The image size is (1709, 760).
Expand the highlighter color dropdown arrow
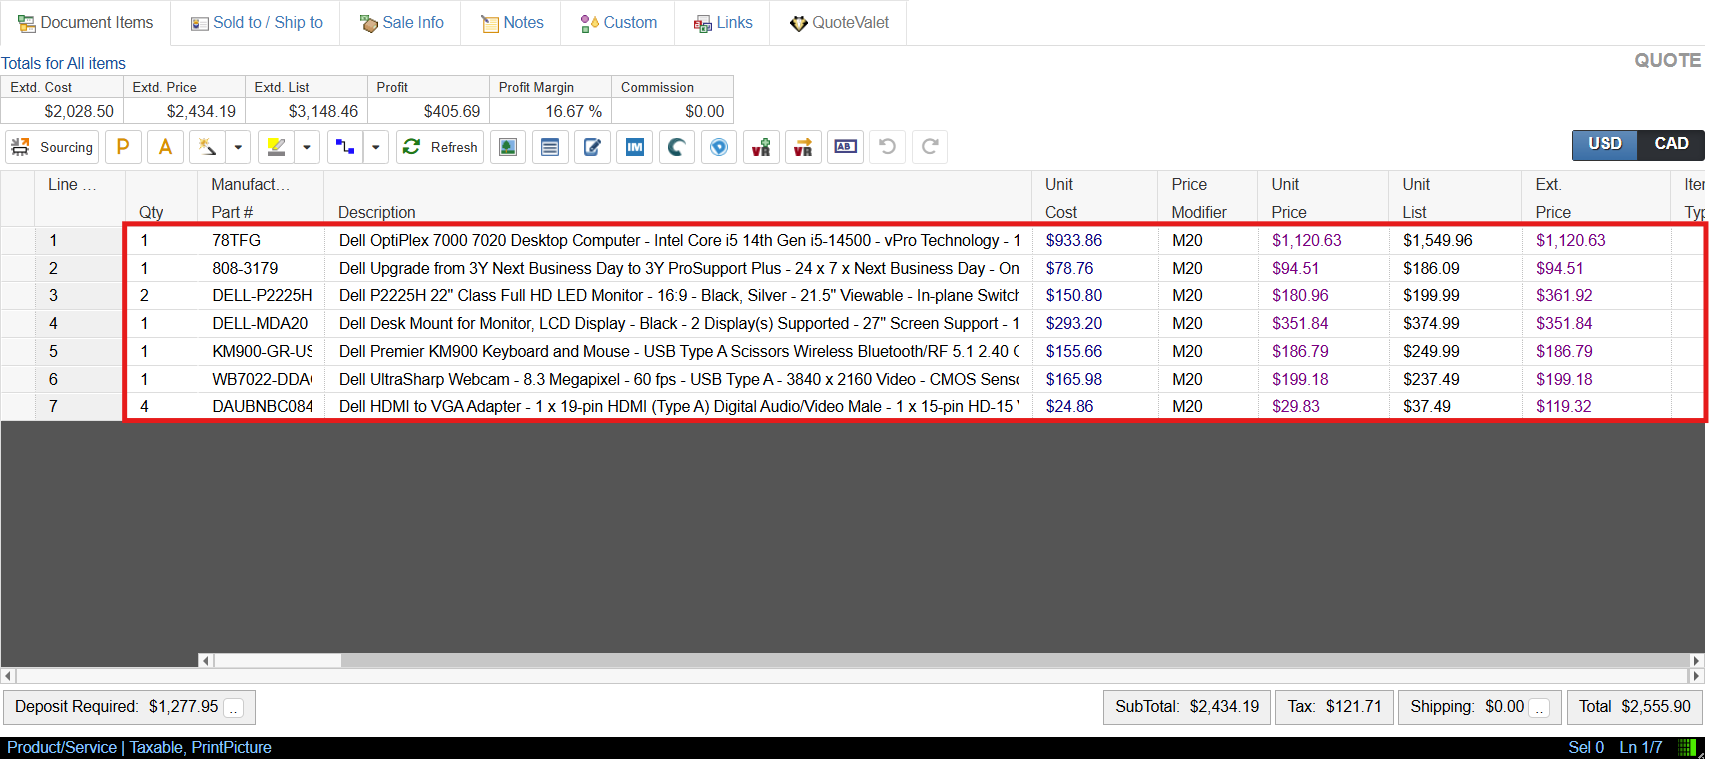click(307, 147)
